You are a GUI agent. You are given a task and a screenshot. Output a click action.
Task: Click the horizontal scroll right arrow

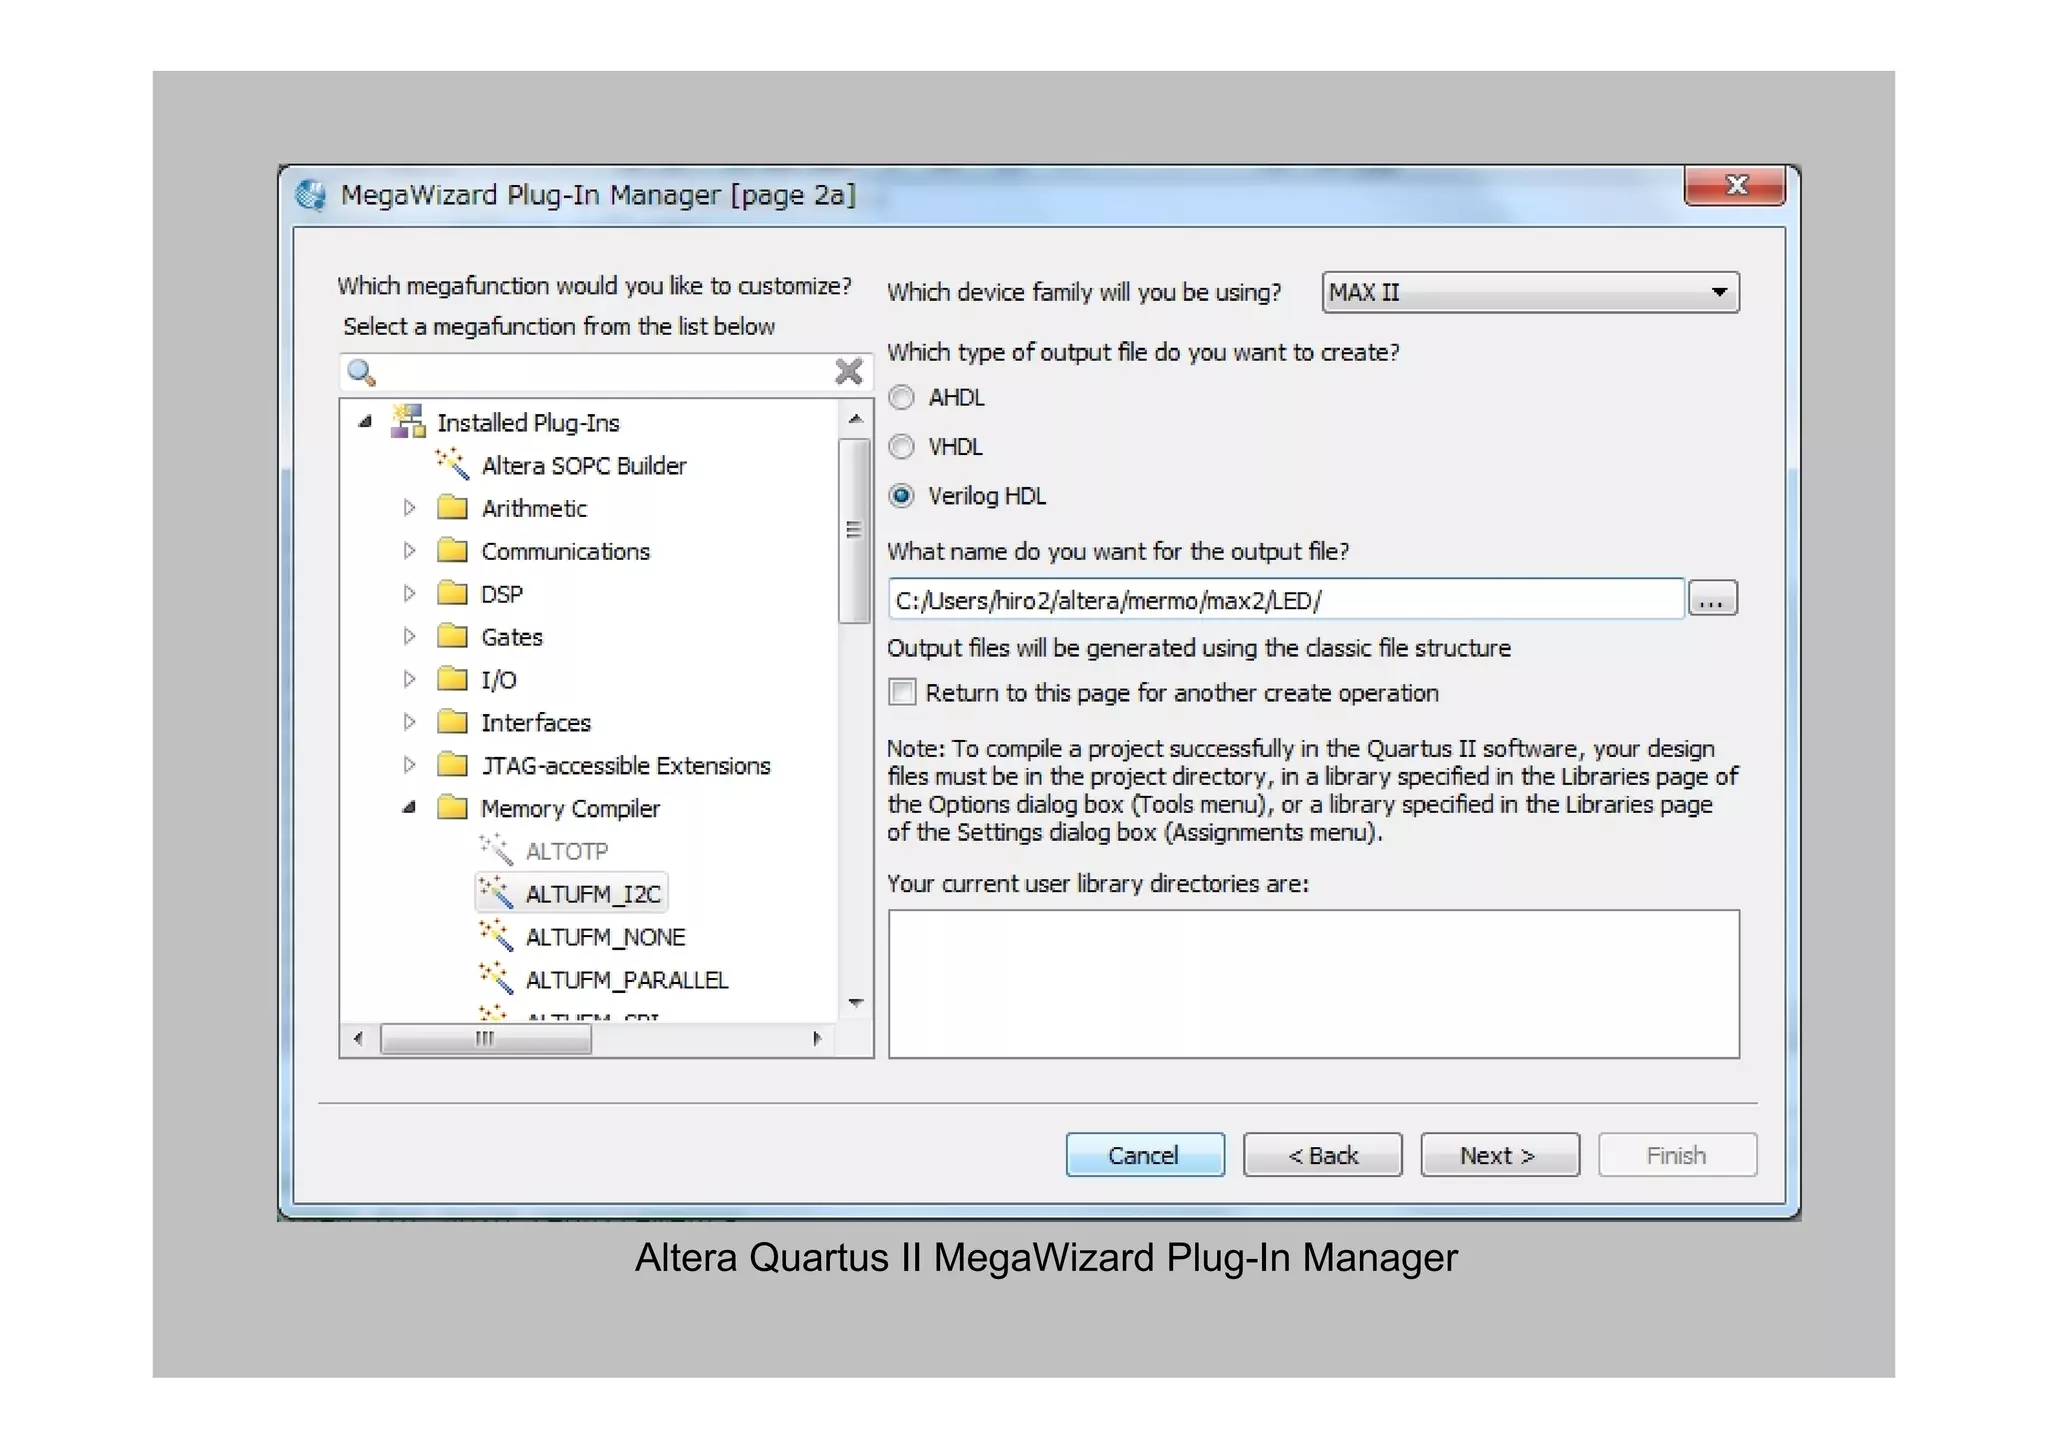(817, 1039)
